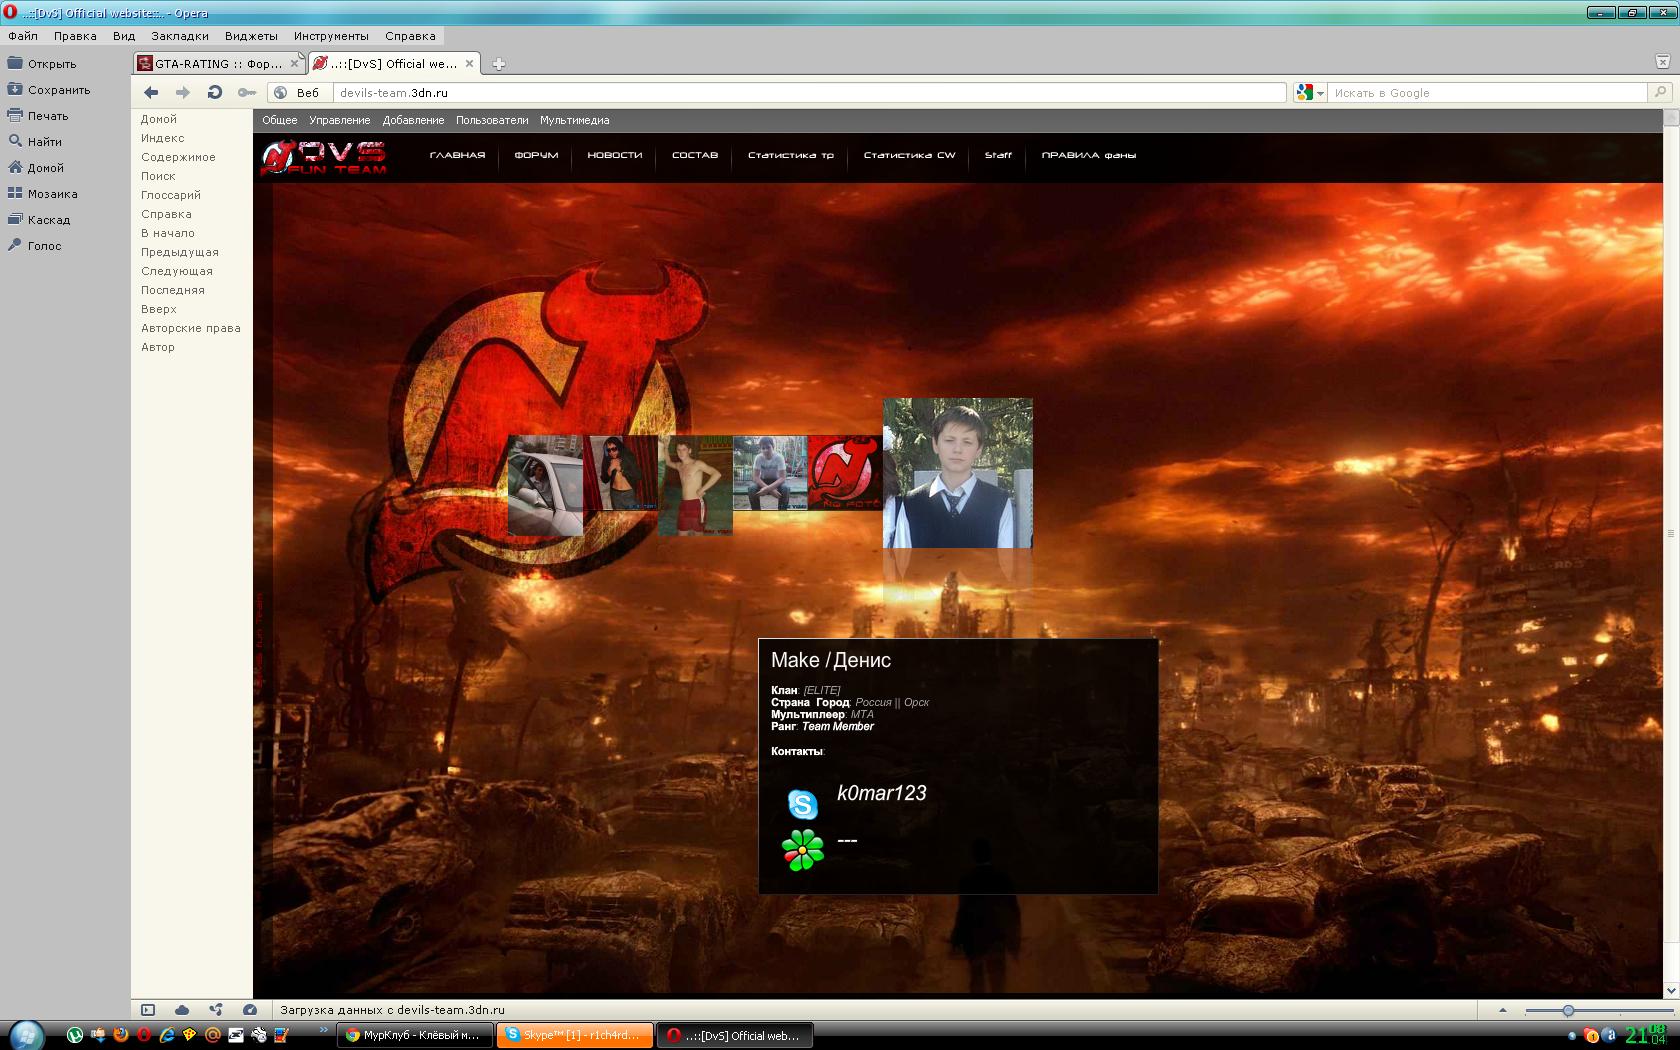Viewport: 1680px width, 1050px height.
Task: Click inside the address bar field
Action: pos(809,93)
